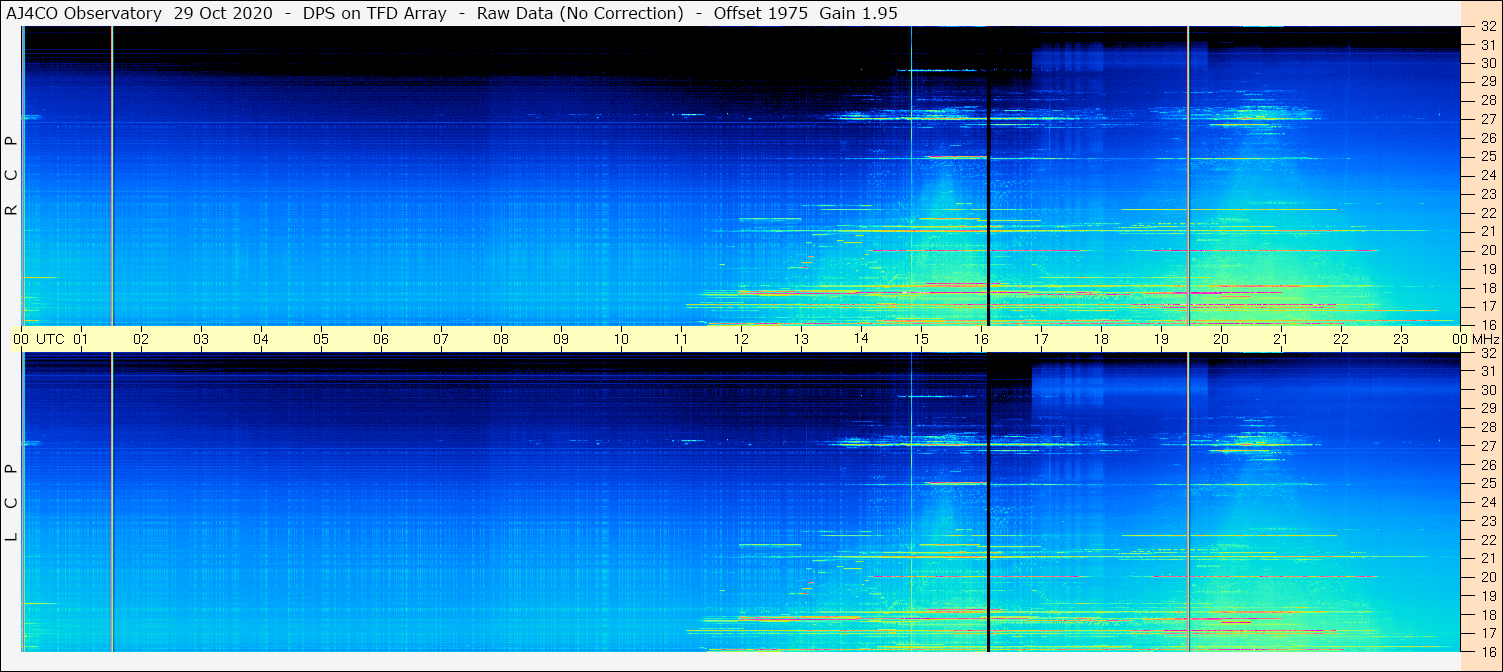Image resolution: width=1503 pixels, height=672 pixels.
Task: Click frequency label '20' in RCP panel
Action: pos(1488,250)
